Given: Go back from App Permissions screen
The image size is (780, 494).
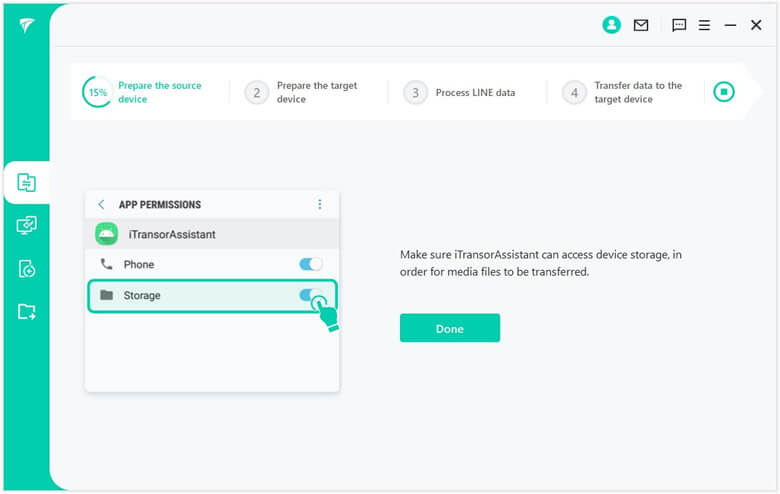Looking at the screenshot, I should pos(101,204).
